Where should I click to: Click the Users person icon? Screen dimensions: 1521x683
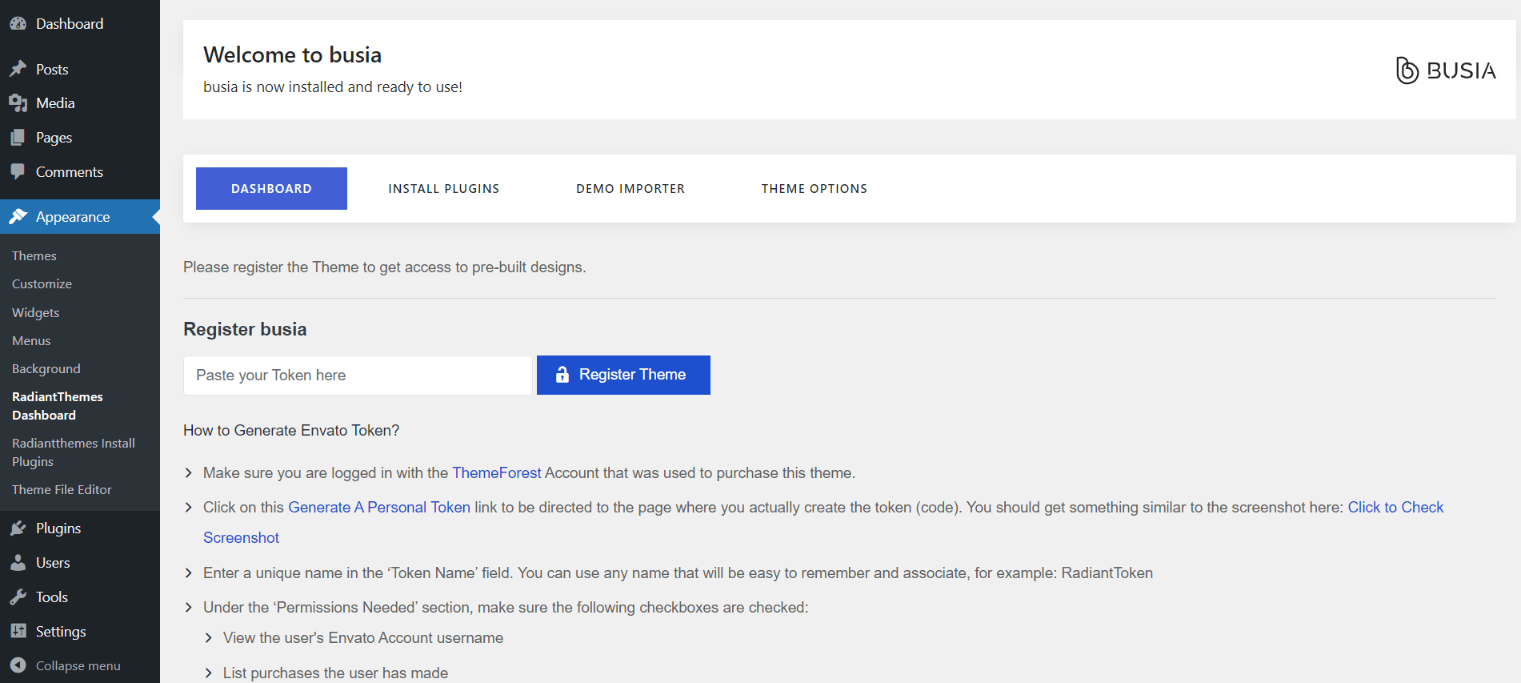click(18, 563)
